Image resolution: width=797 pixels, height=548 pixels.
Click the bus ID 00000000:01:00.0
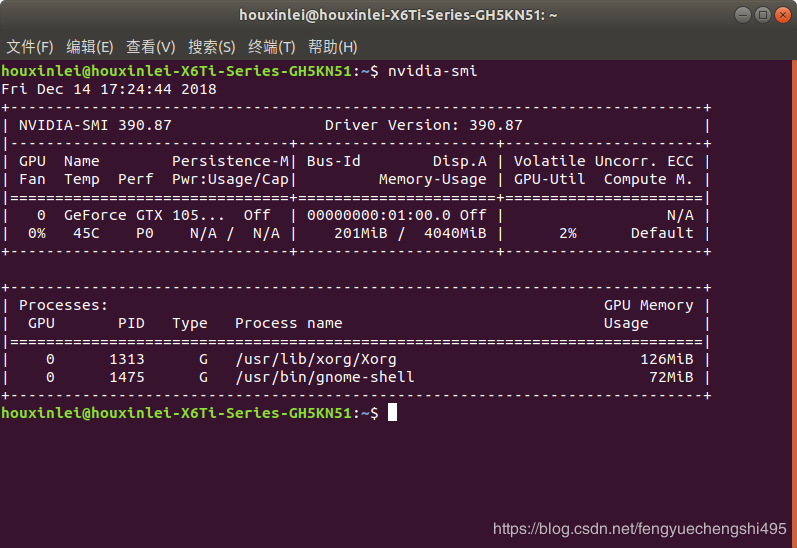(379, 216)
